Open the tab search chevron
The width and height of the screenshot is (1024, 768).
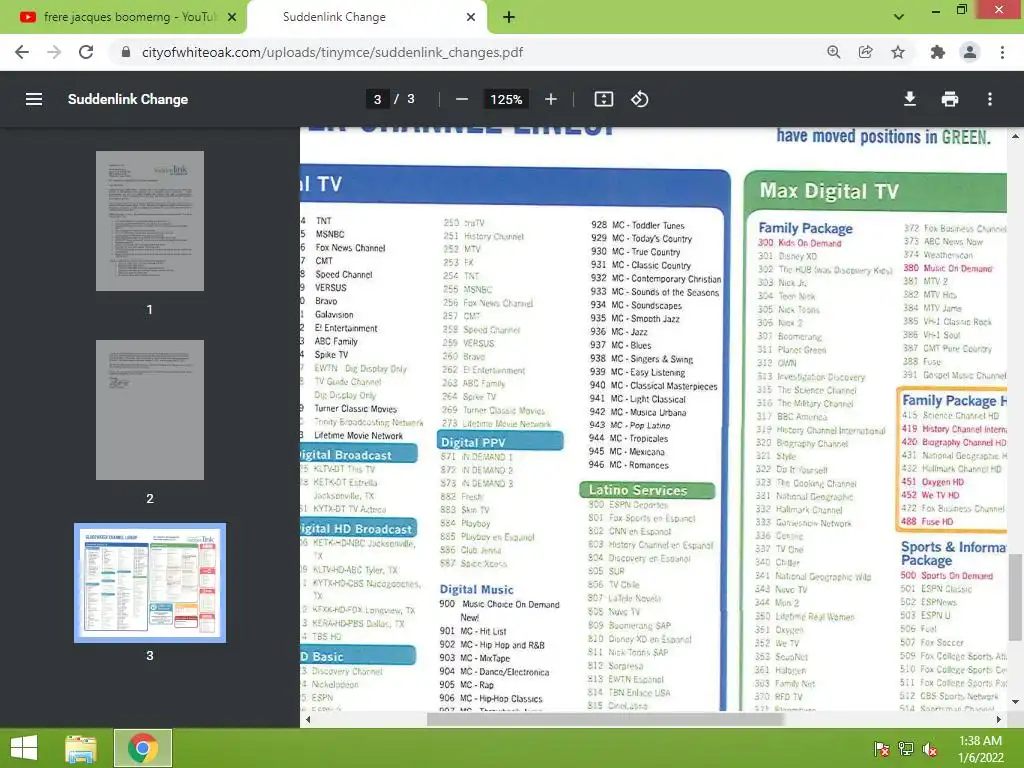click(x=899, y=17)
